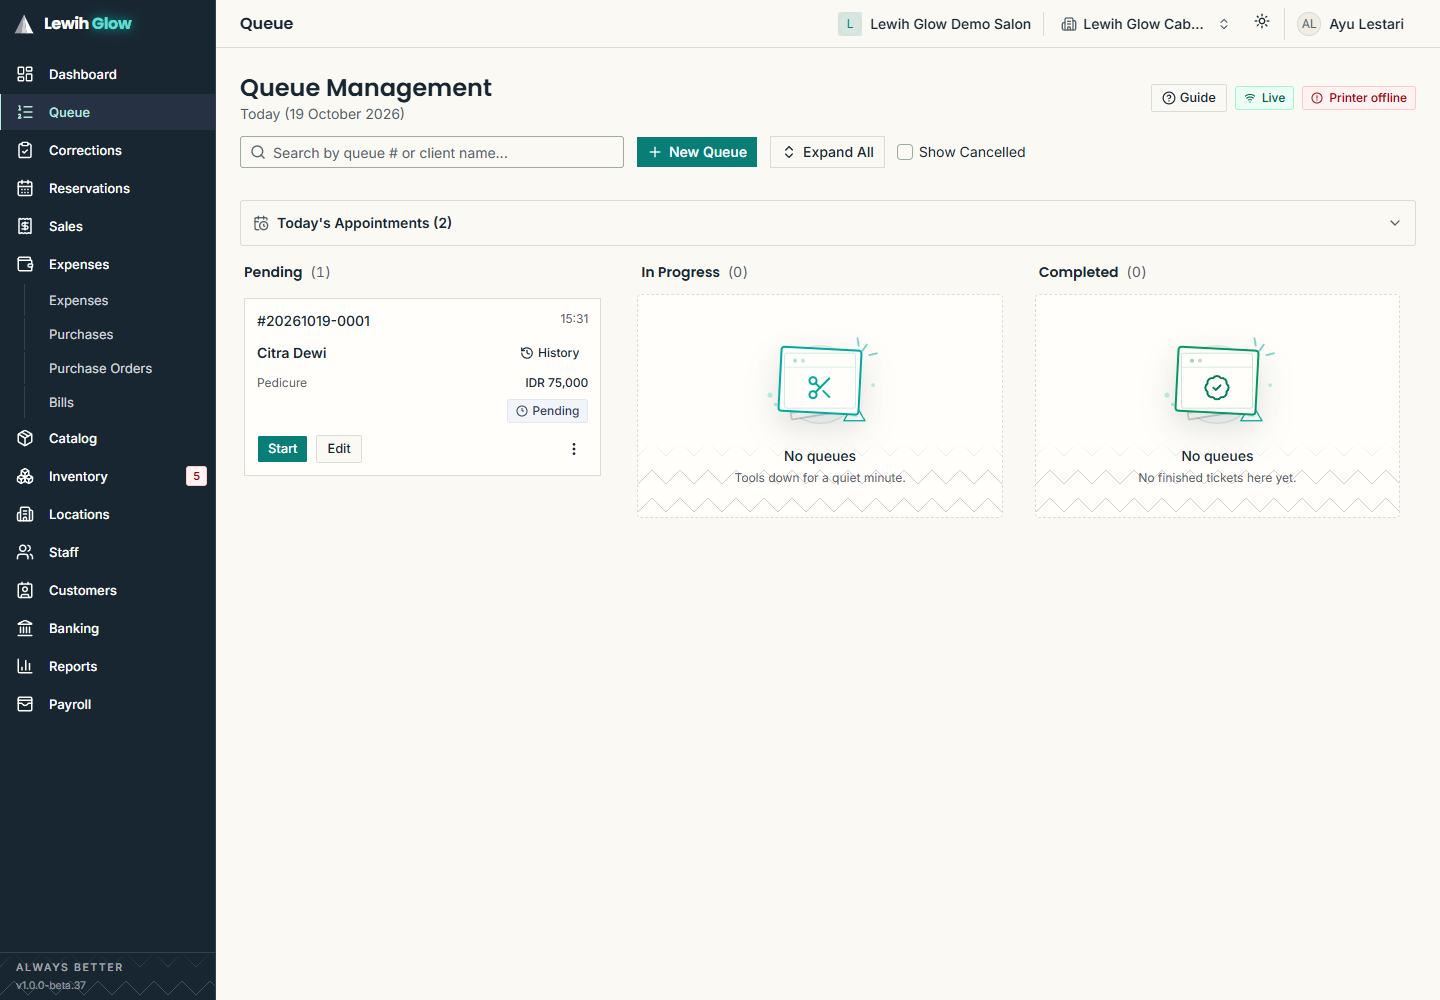Image resolution: width=1440 pixels, height=1000 pixels.
Task: Open the Expenses sub-item under Expenses
Action: click(x=78, y=300)
